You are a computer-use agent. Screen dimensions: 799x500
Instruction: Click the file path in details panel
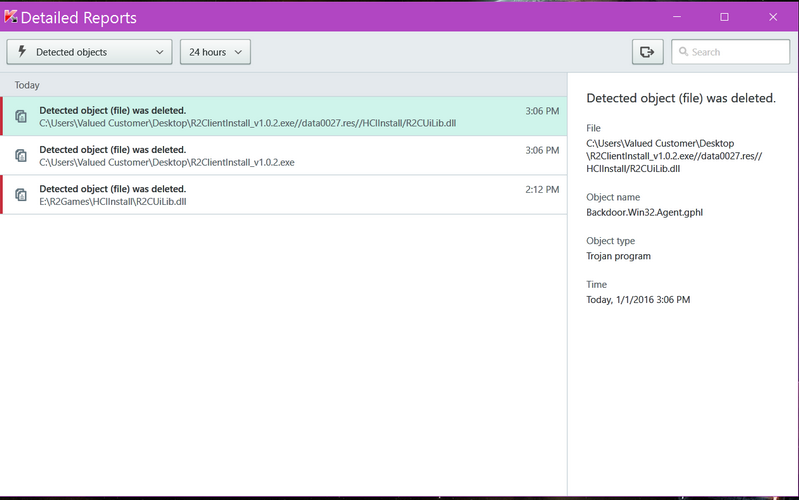pyautogui.click(x=660, y=156)
